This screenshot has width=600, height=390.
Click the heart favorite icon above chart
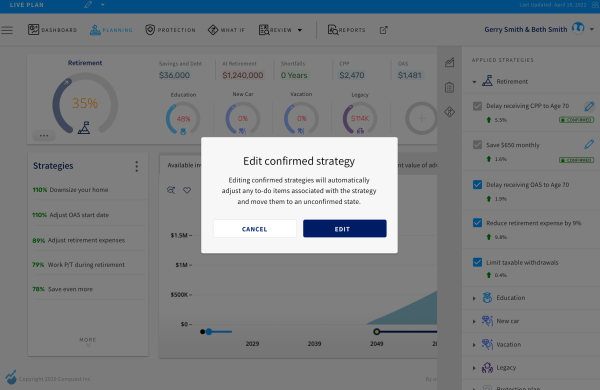(187, 190)
